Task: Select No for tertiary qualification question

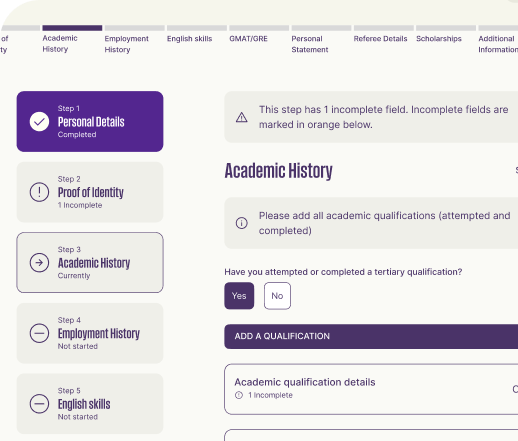Action: [277, 296]
